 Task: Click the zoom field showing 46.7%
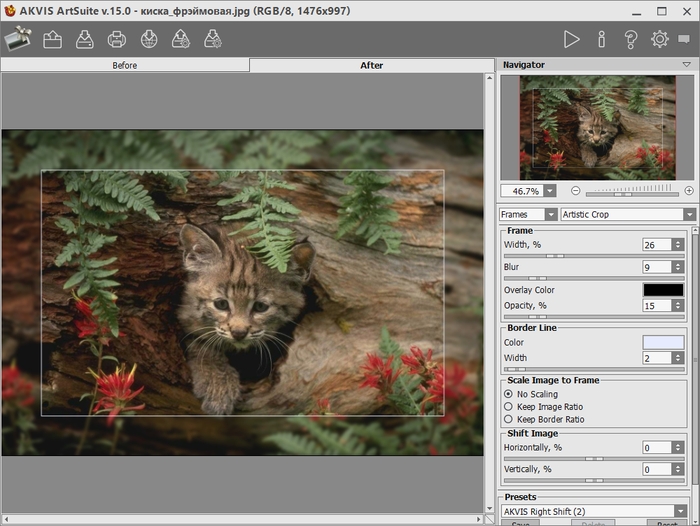[522, 191]
